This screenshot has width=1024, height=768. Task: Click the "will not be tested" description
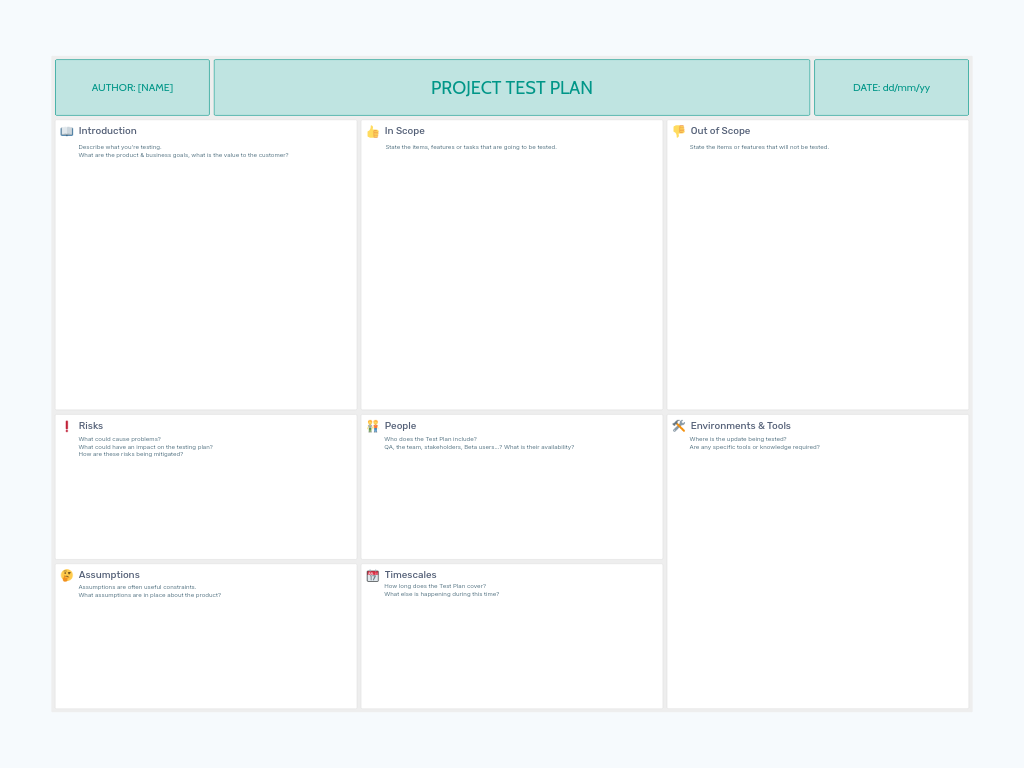coord(760,147)
